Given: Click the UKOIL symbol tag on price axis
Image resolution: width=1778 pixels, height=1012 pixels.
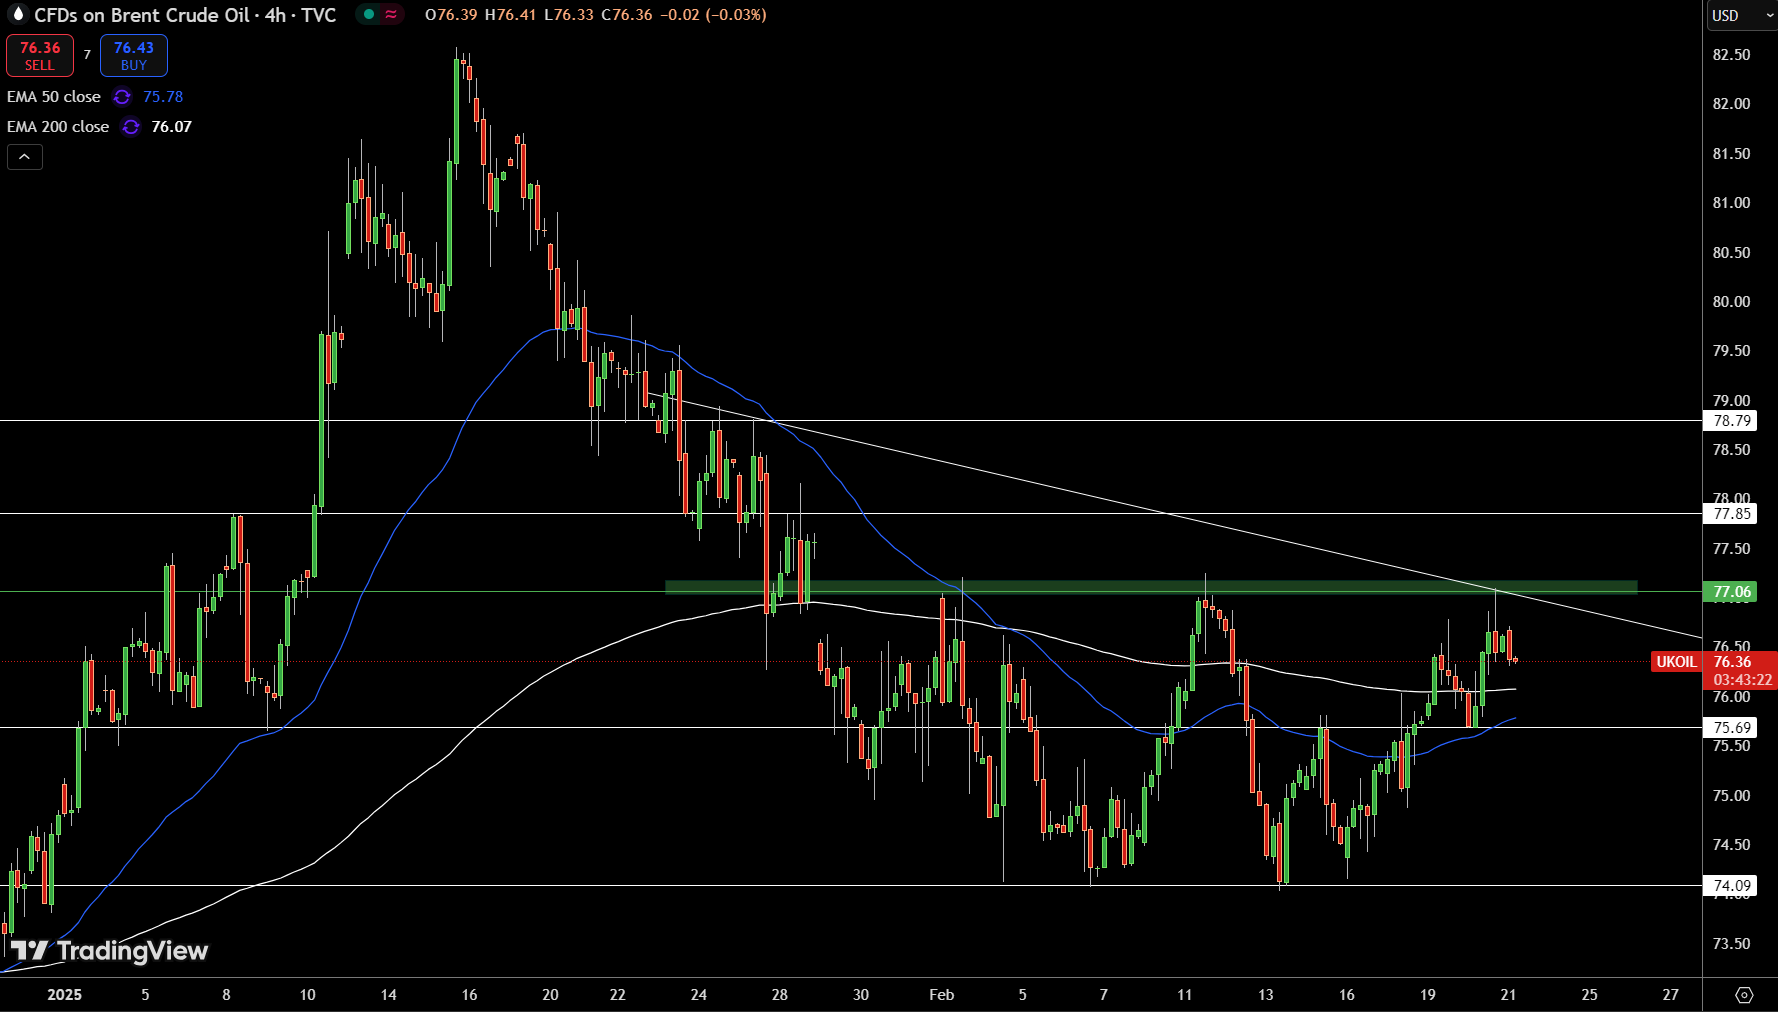Looking at the screenshot, I should pyautogui.click(x=1676, y=662).
